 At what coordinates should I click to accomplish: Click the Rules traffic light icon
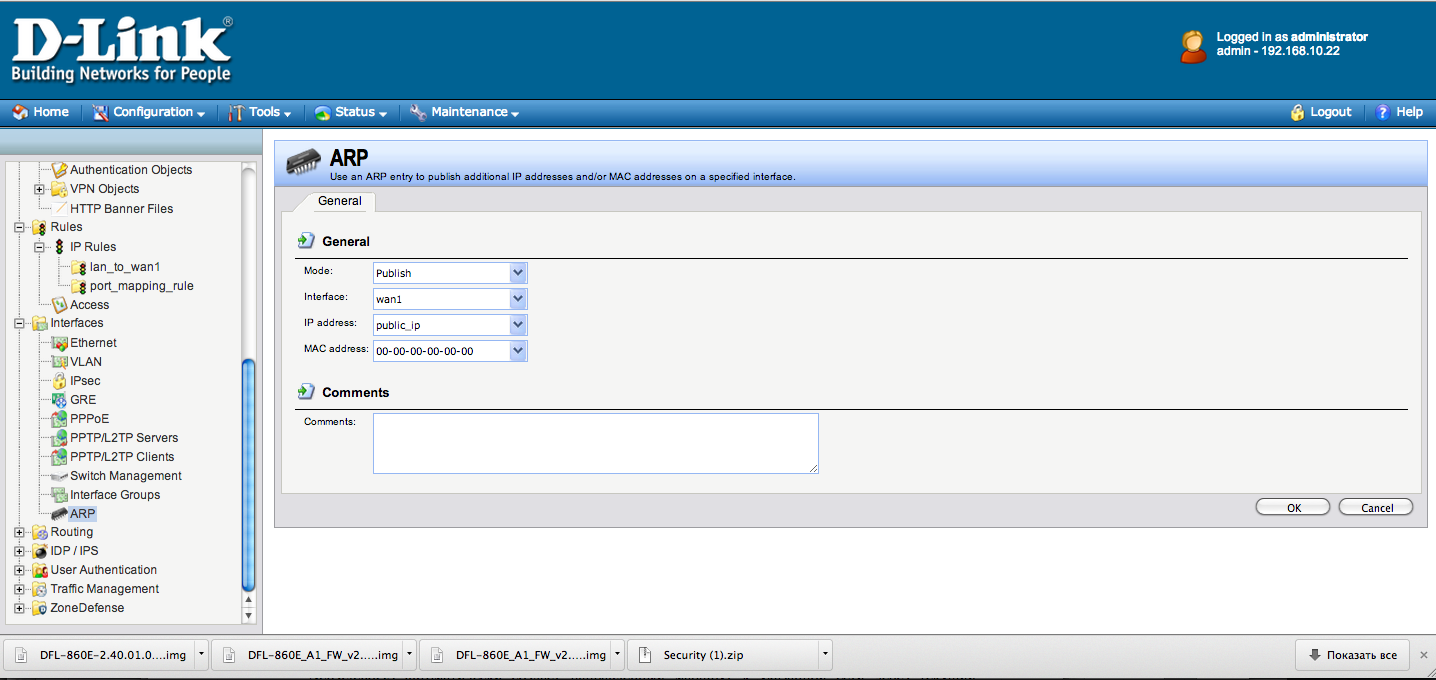point(39,227)
